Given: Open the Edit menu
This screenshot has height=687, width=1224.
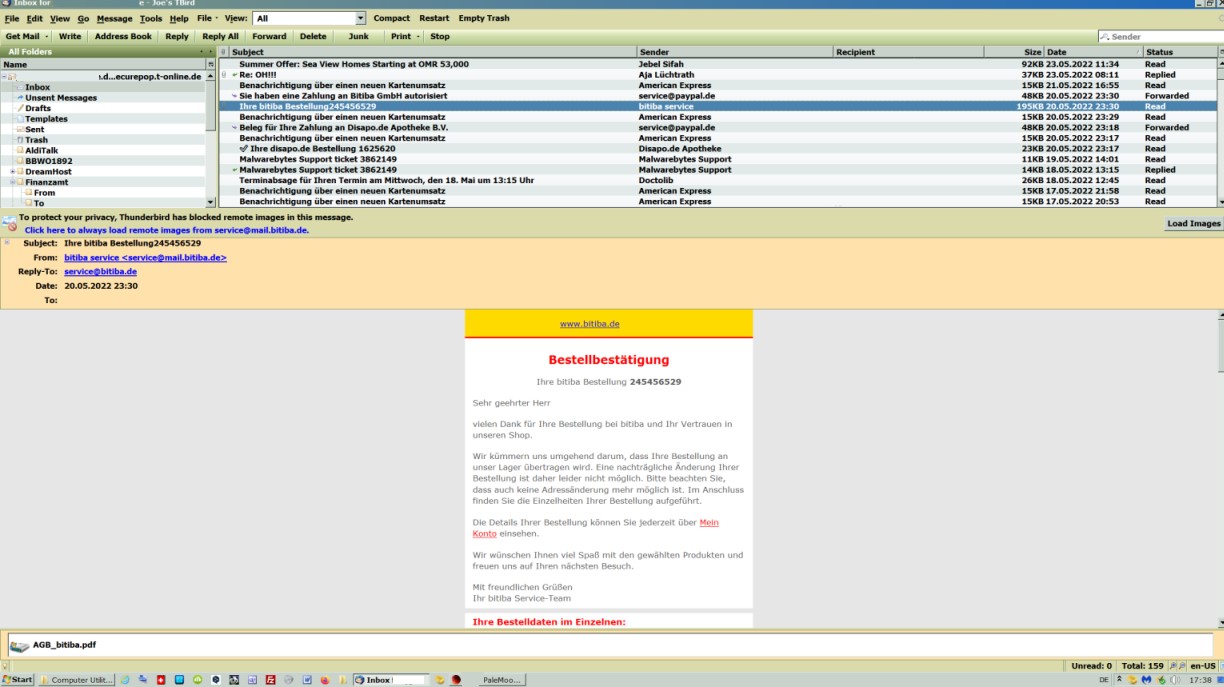Looking at the screenshot, I should [x=35, y=19].
